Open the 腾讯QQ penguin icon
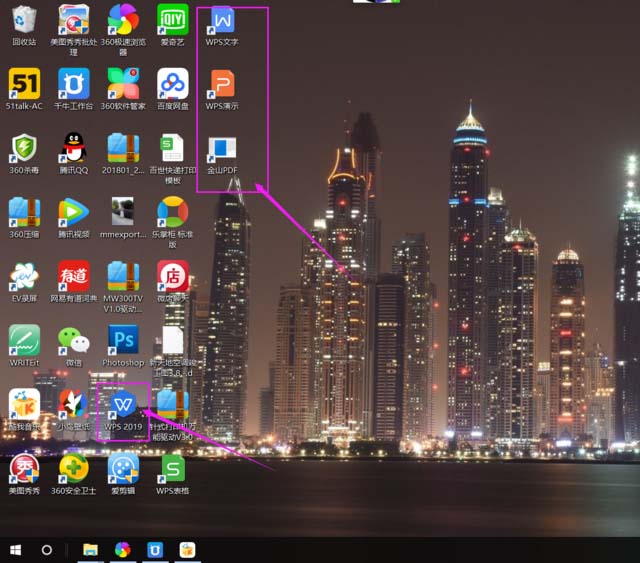640x563 pixels. [x=74, y=148]
